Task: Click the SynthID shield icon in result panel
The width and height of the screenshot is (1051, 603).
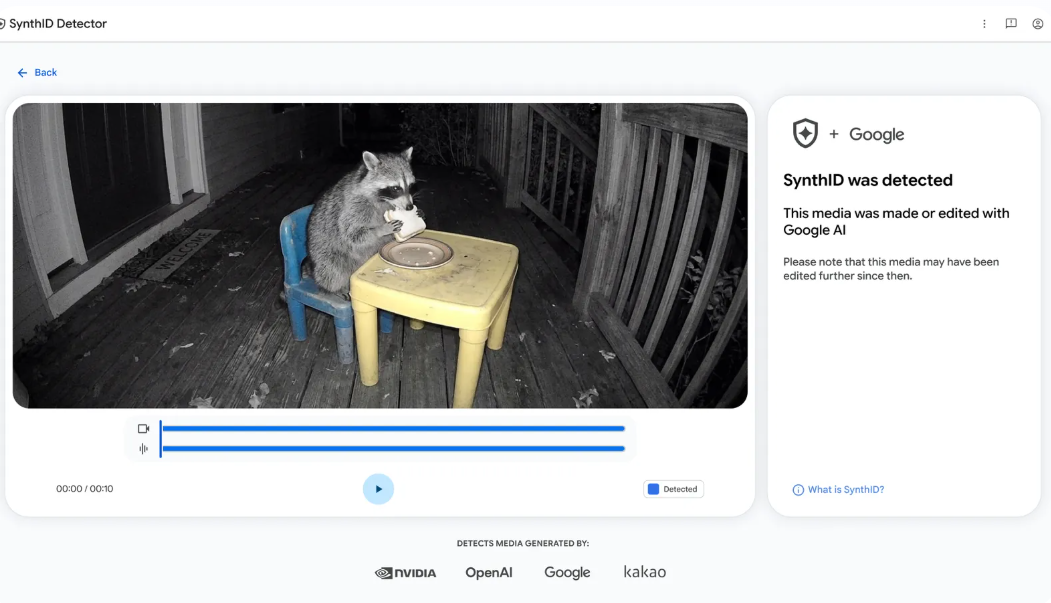Action: tap(805, 133)
